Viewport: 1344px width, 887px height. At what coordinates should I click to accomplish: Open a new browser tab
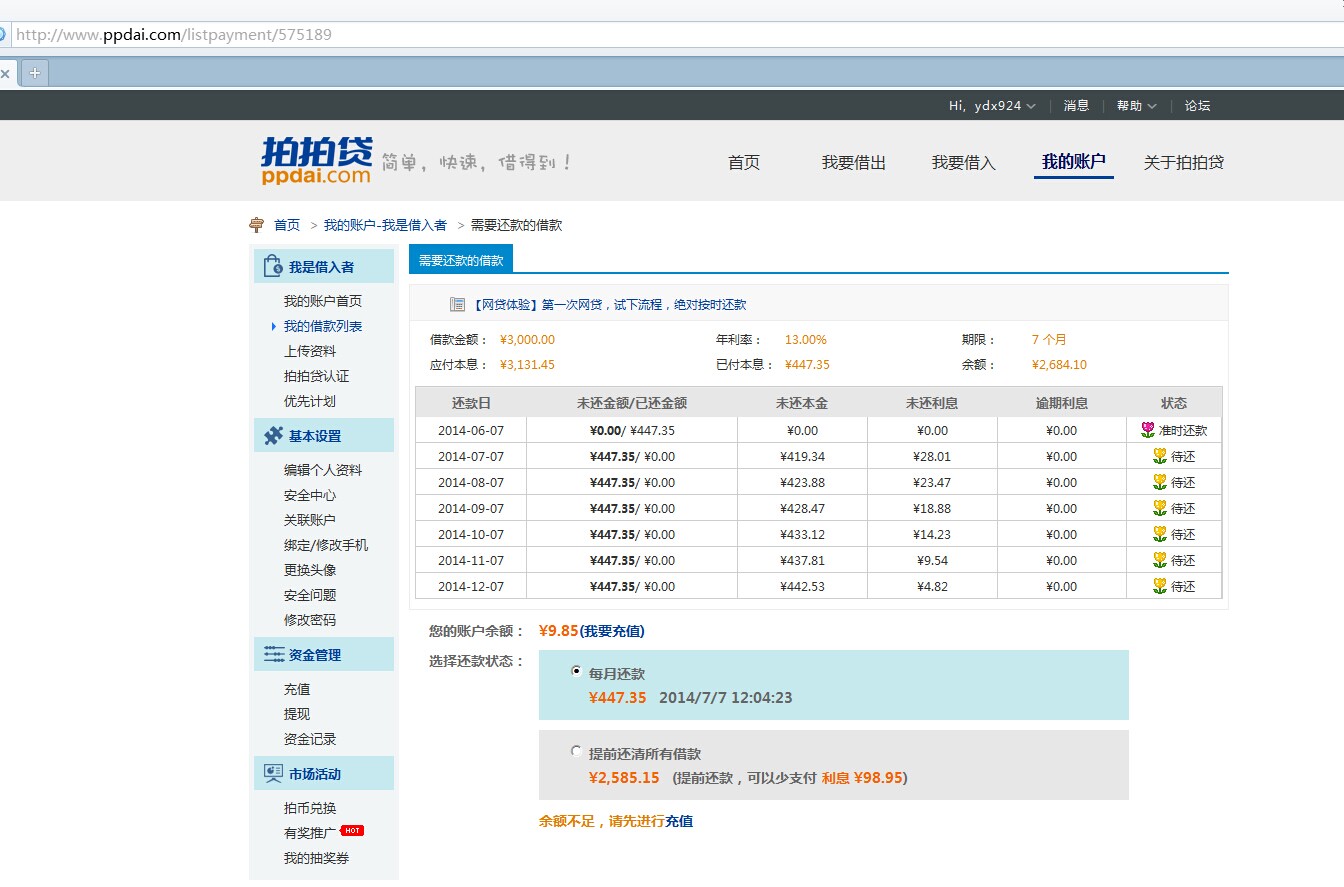tap(34, 73)
